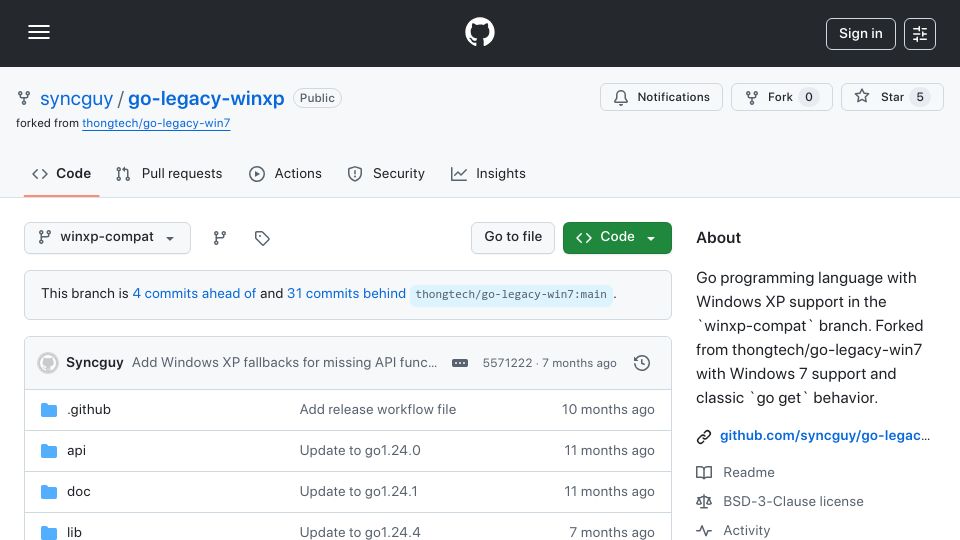Expand the winxp-compat branch selector
This screenshot has width=960, height=540.
click(x=107, y=238)
